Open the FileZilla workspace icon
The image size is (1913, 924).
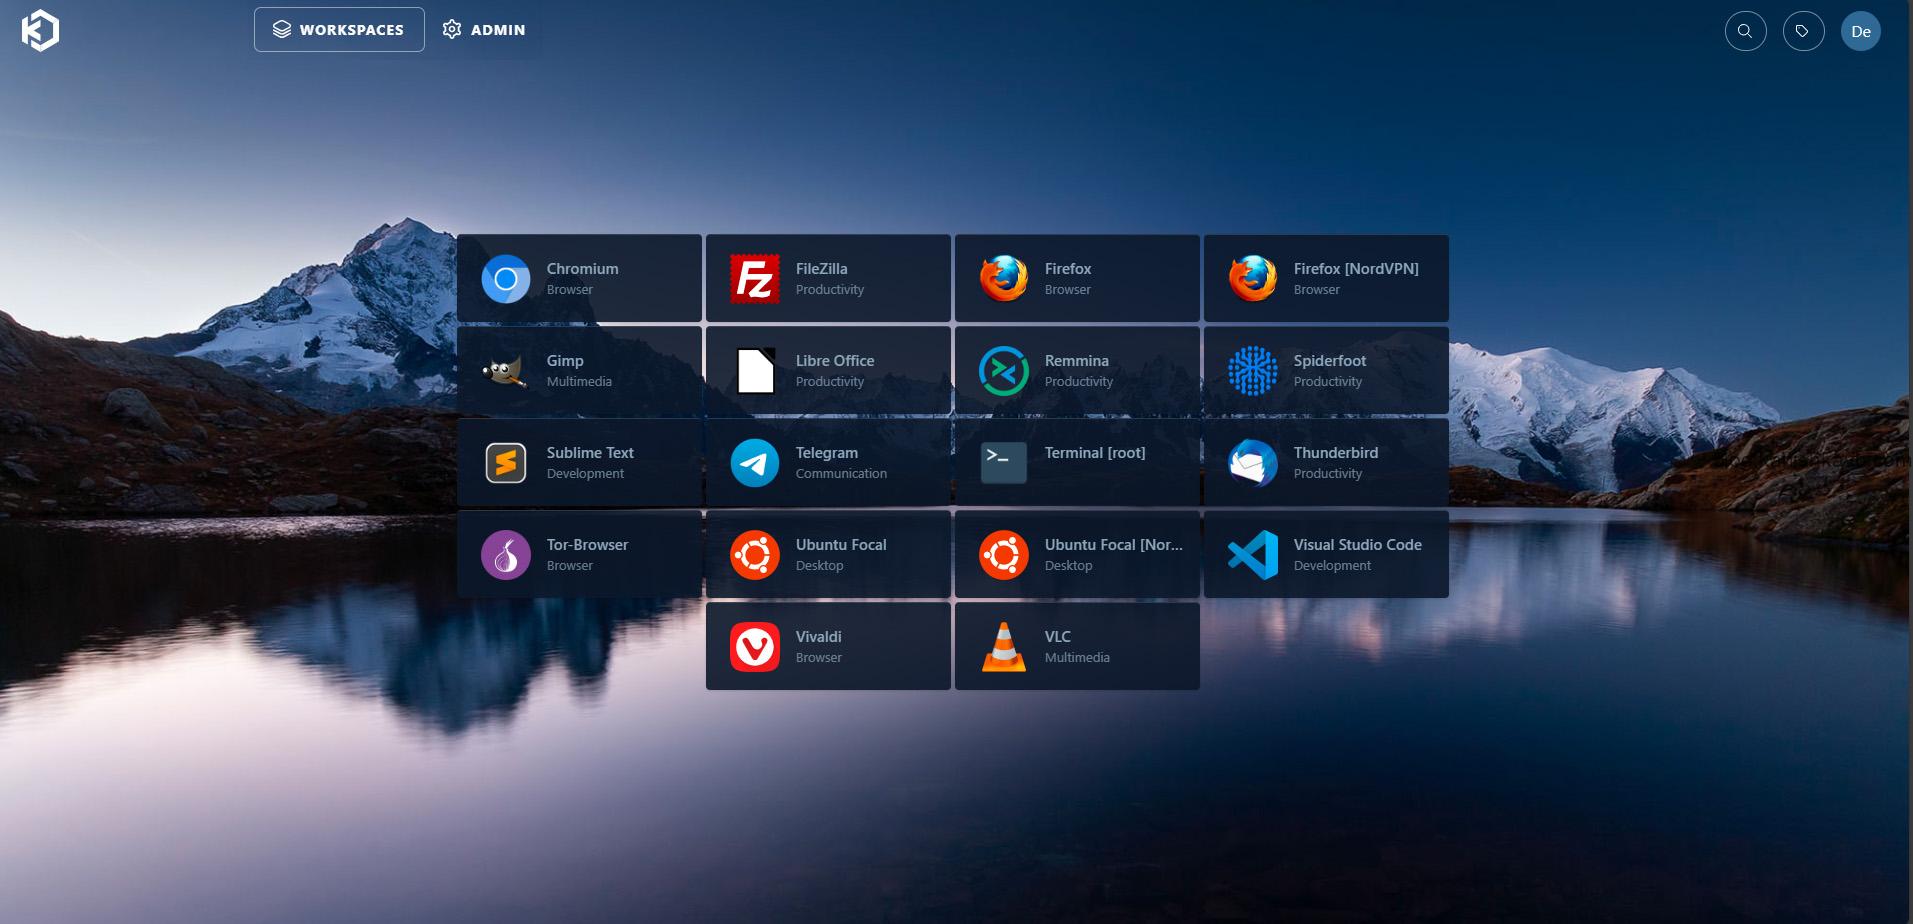(x=828, y=278)
